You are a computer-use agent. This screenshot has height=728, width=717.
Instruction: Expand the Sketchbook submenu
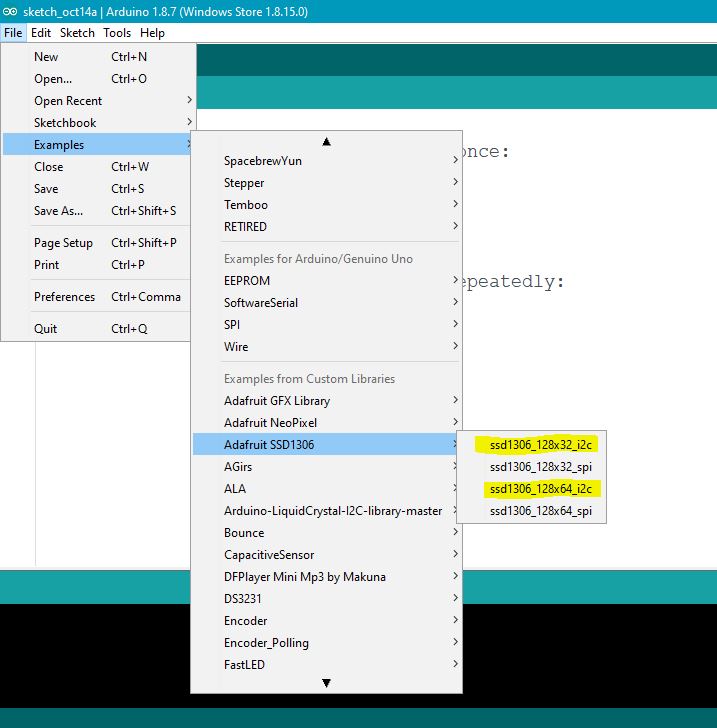pyautogui.click(x=99, y=123)
